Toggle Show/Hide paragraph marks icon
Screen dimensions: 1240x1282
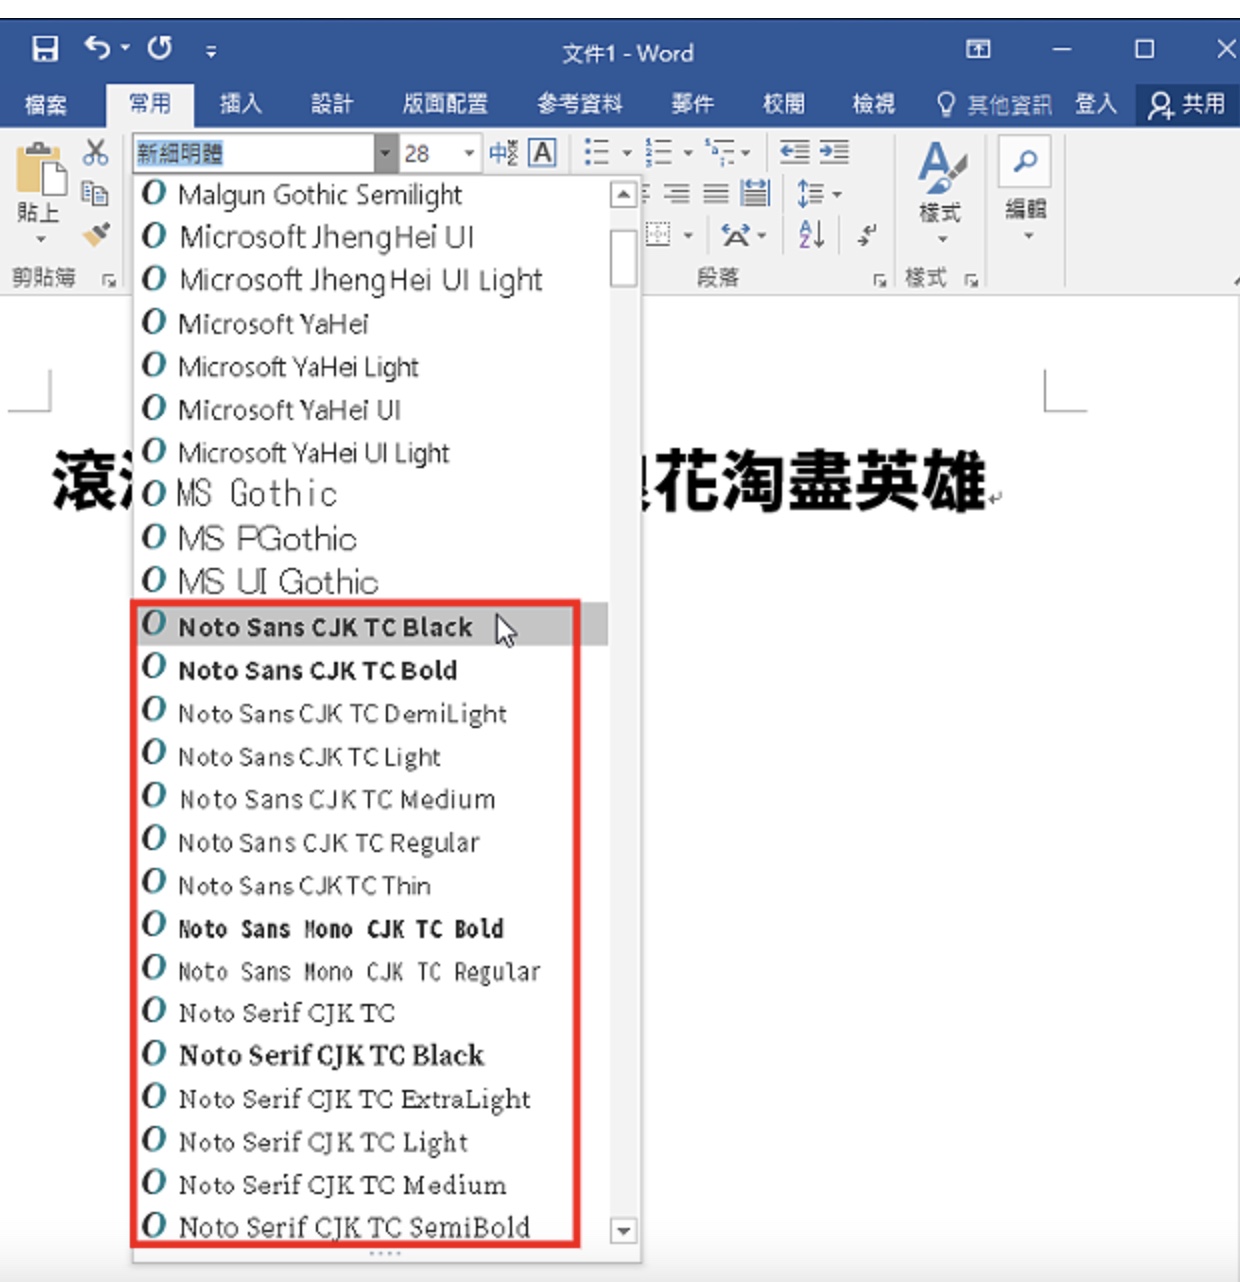click(x=867, y=236)
